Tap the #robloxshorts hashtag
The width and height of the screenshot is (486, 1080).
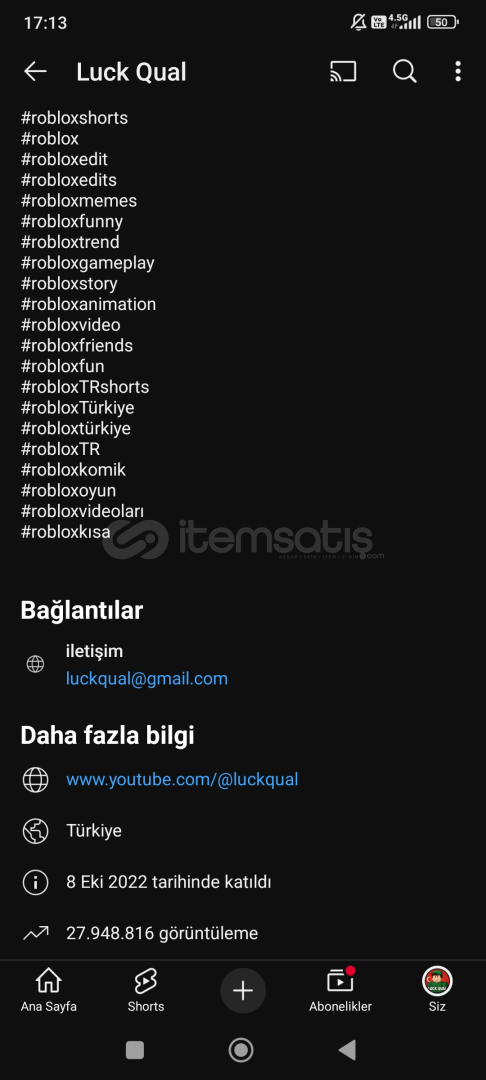point(74,118)
